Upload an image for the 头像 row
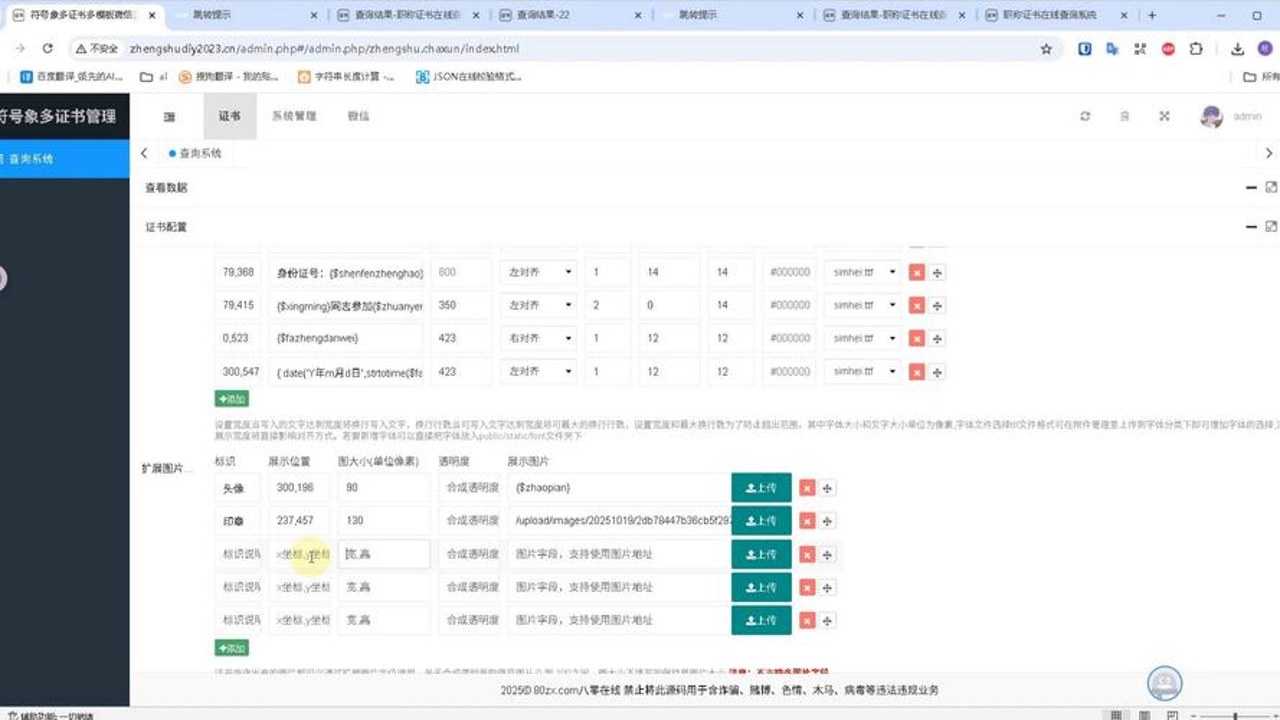 (761, 487)
